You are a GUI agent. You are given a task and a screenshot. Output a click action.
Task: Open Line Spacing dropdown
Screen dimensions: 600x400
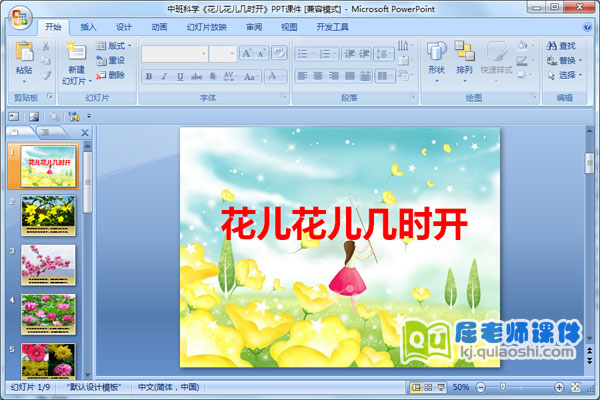click(x=384, y=54)
